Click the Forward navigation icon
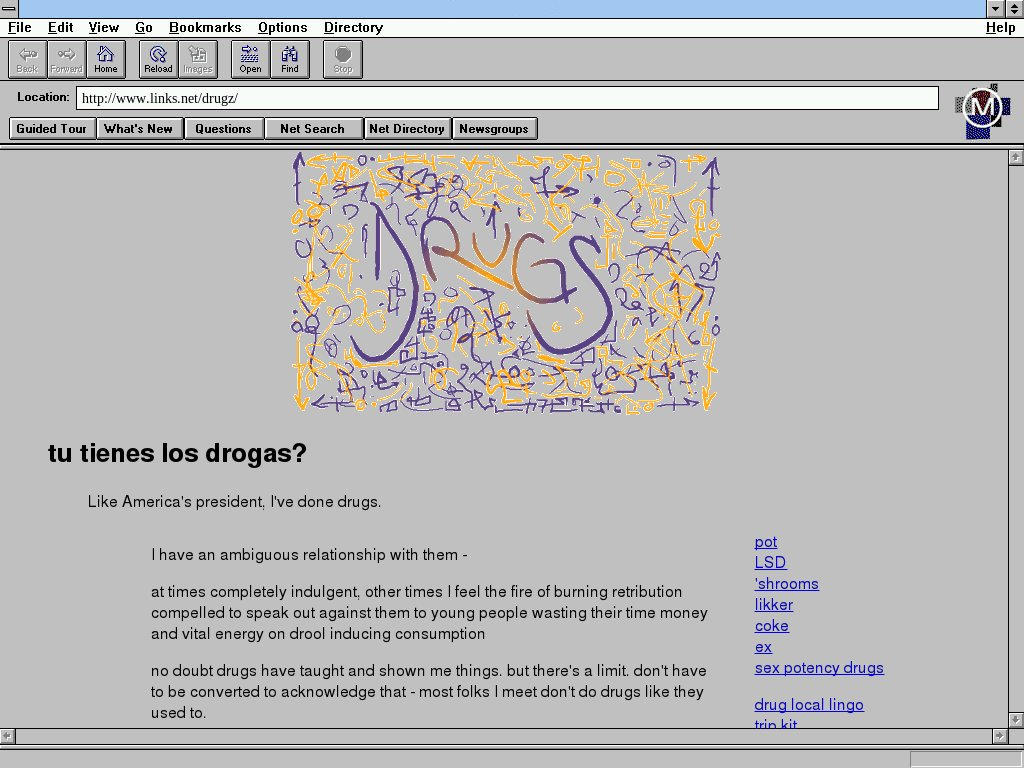Image resolution: width=1024 pixels, height=768 pixels. click(67, 60)
